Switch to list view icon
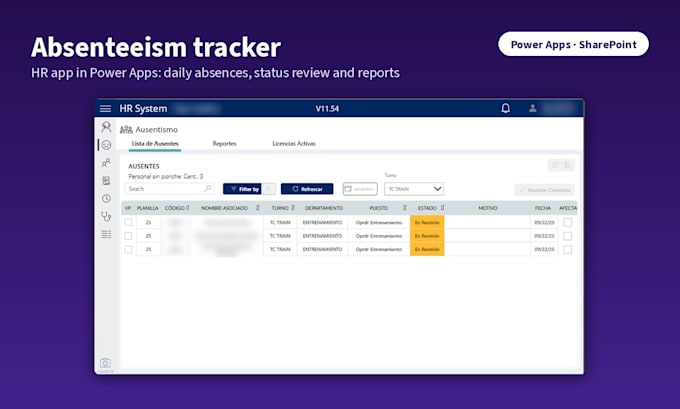 568,165
